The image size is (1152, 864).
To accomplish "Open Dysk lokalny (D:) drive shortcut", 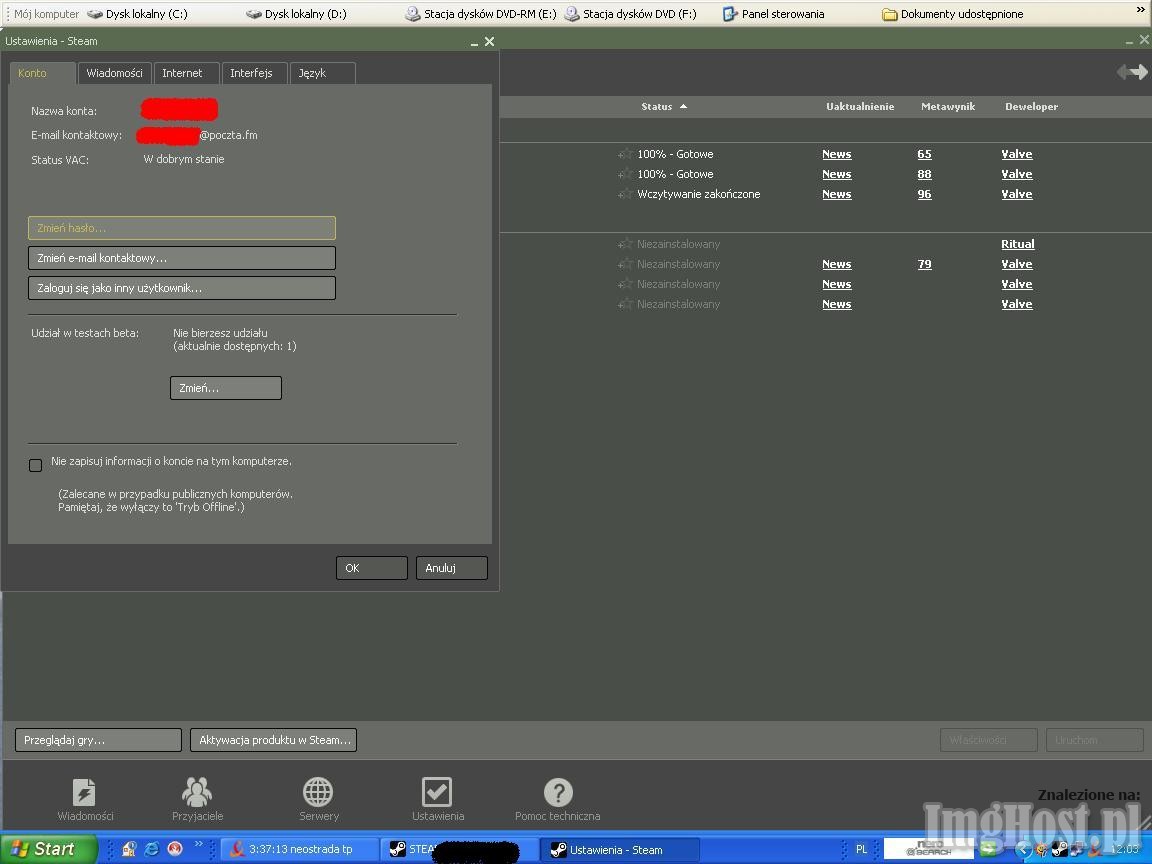I will click(x=296, y=14).
